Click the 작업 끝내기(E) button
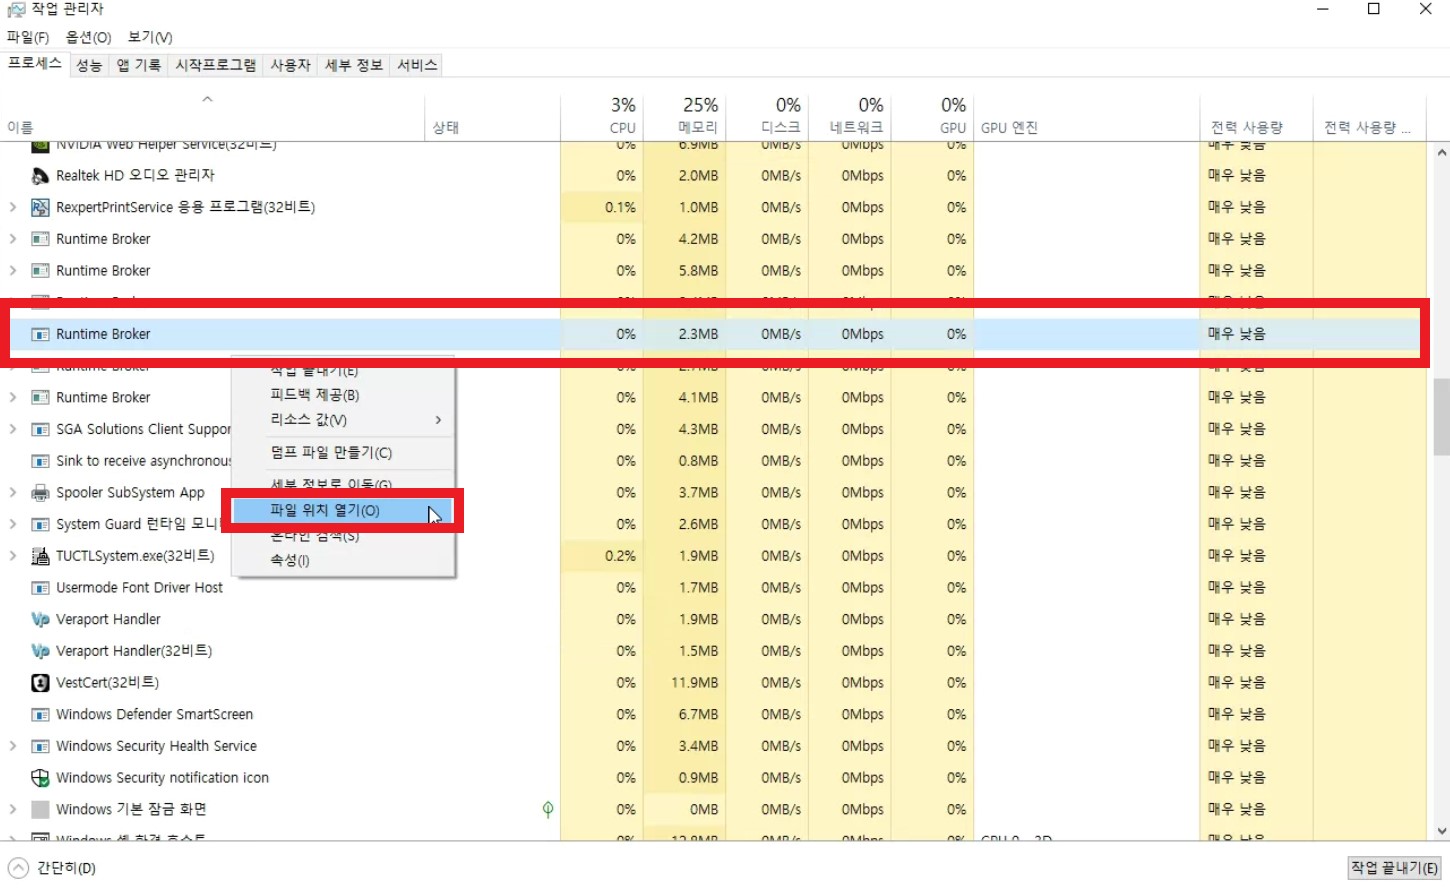Screen dimensions: 1450x888 [1395, 868]
